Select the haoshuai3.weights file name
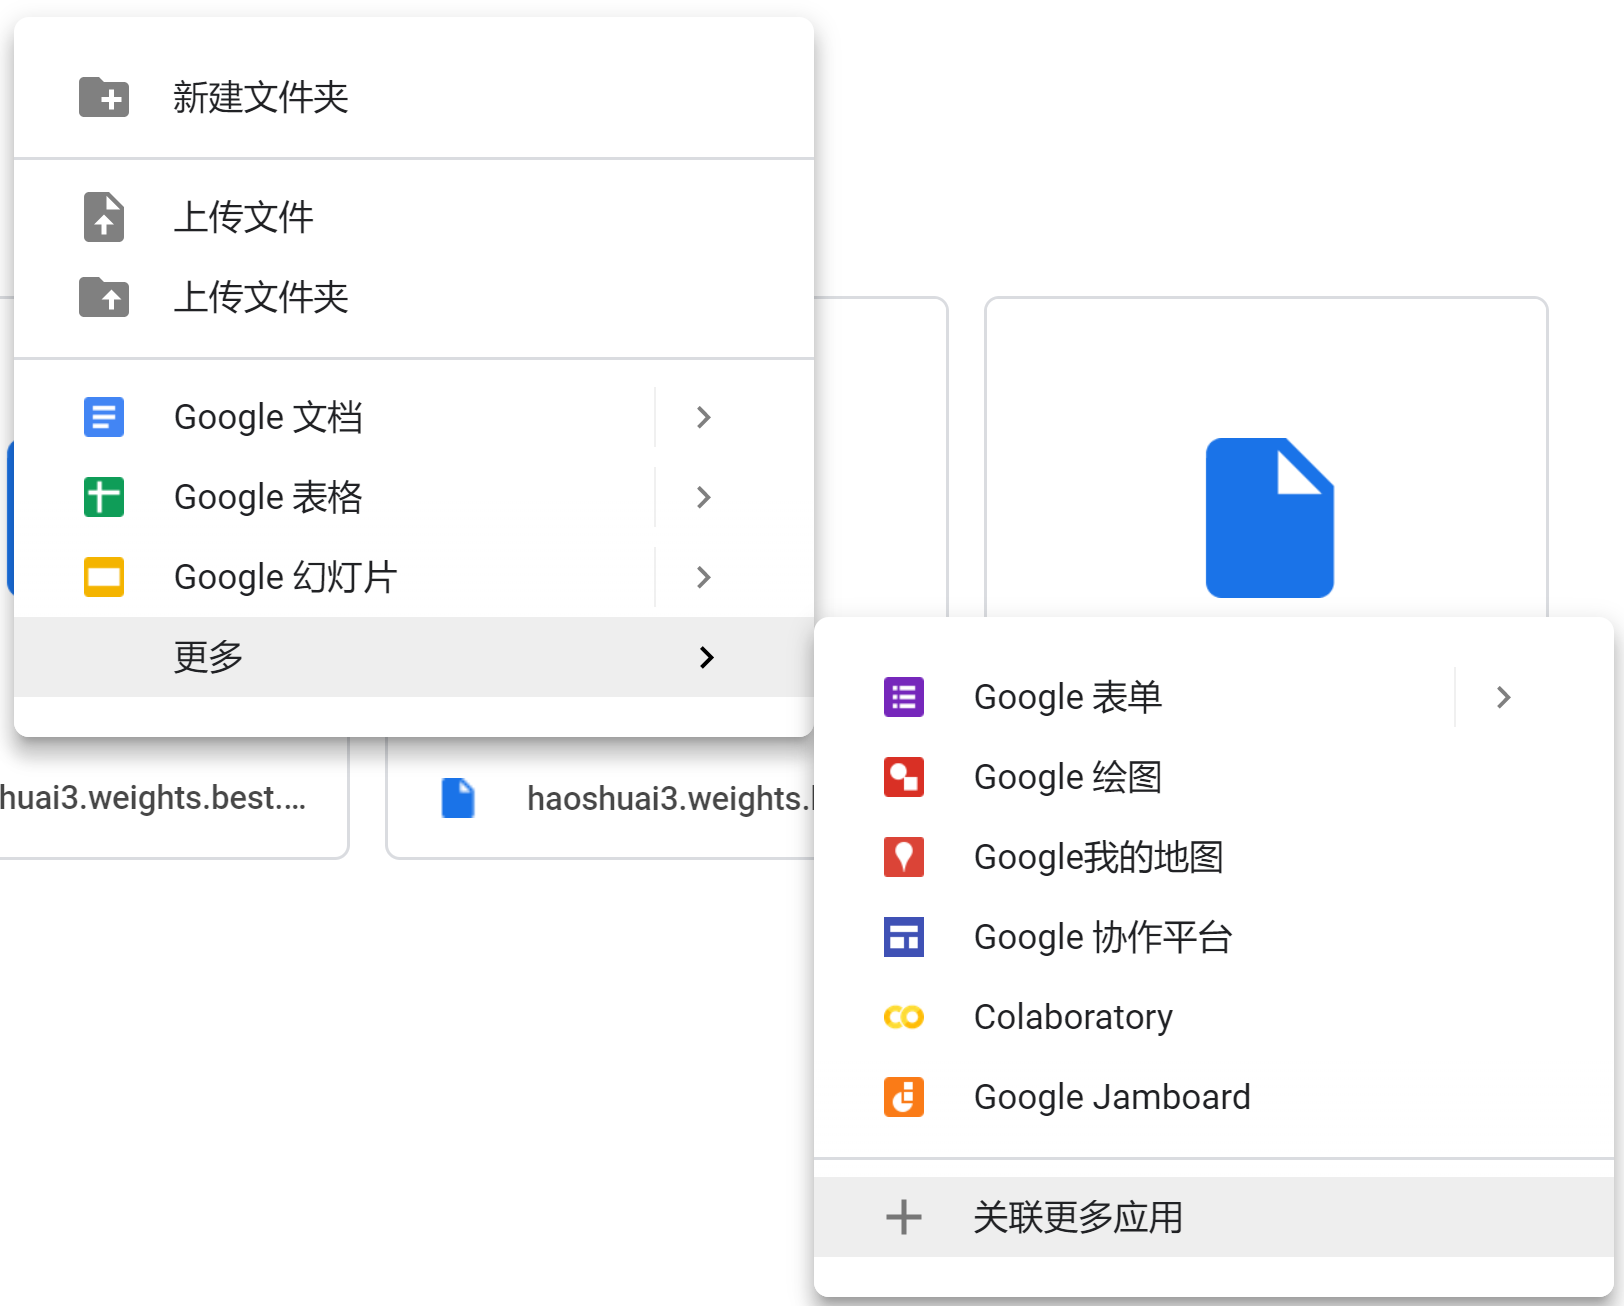Screen dimensions: 1624x1306 pos(670,798)
